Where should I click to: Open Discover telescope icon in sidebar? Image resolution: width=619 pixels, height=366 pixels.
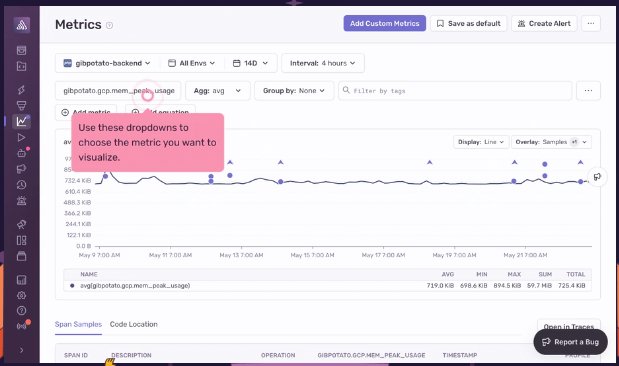tap(21, 224)
